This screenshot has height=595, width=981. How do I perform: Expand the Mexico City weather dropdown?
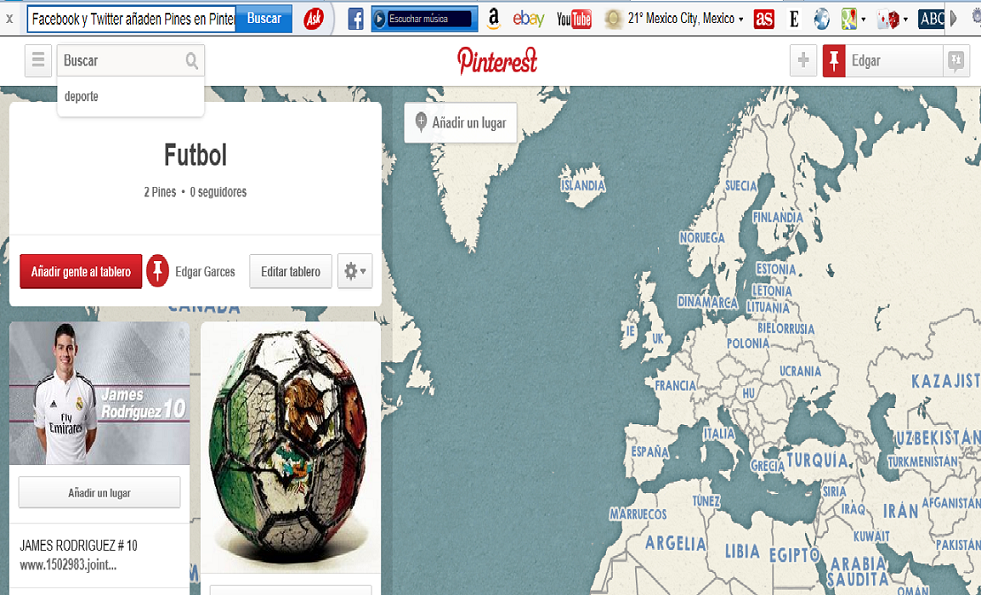tap(741, 19)
